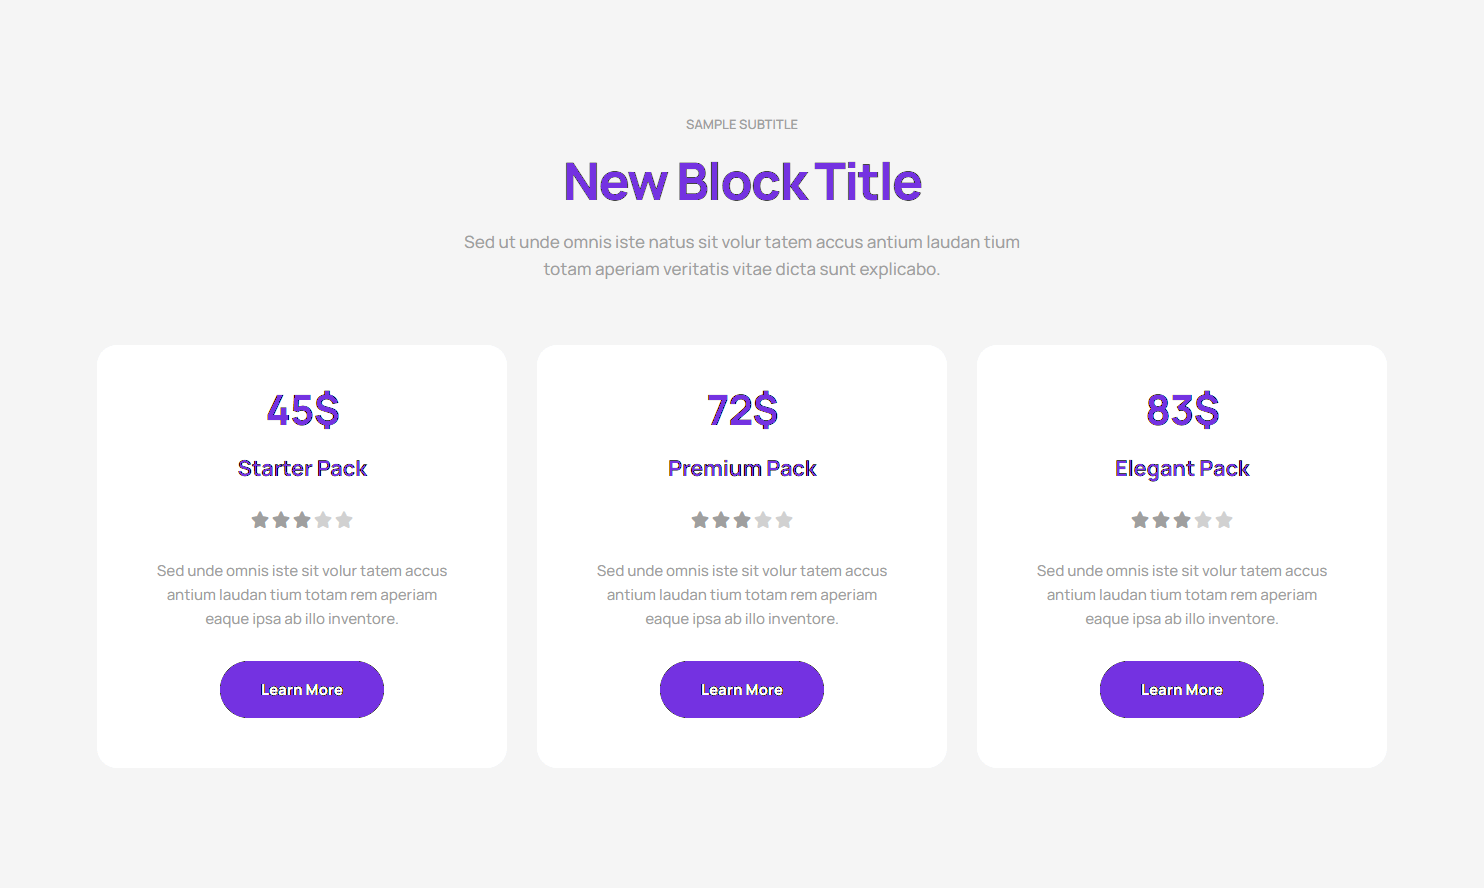This screenshot has height=888, width=1484.
Task: Click the first star in Starter Pack rating
Action: (260, 520)
